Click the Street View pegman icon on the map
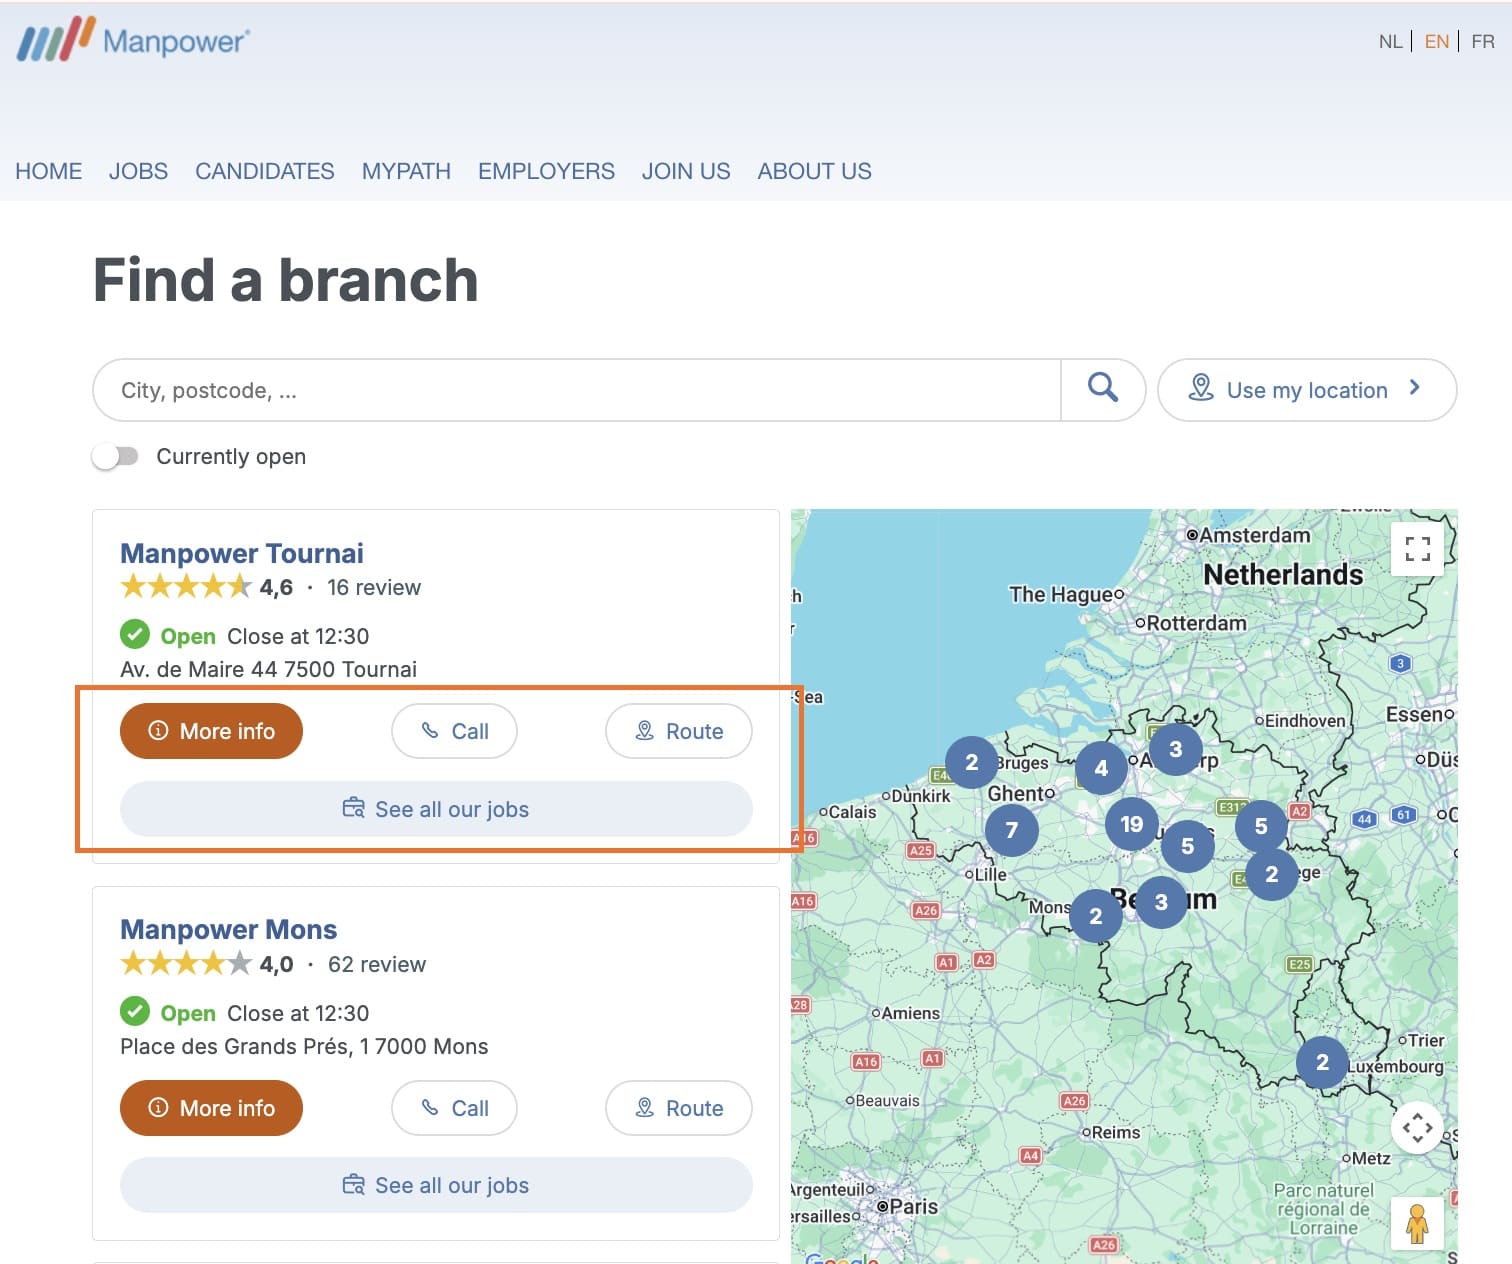The height and width of the screenshot is (1264, 1512). (1418, 1222)
